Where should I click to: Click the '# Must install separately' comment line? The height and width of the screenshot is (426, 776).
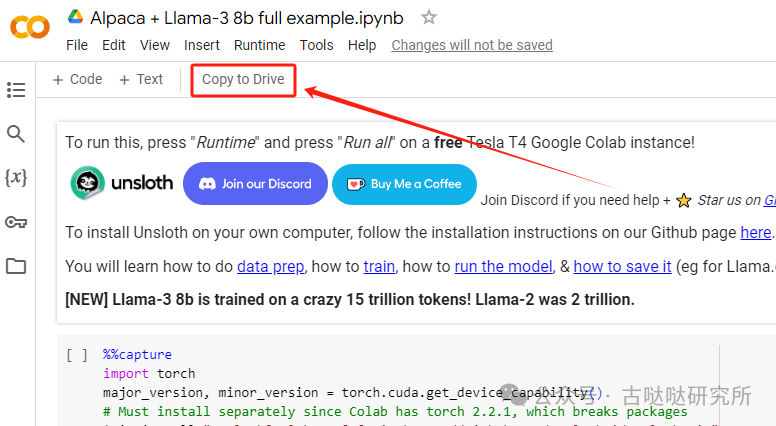point(395,412)
